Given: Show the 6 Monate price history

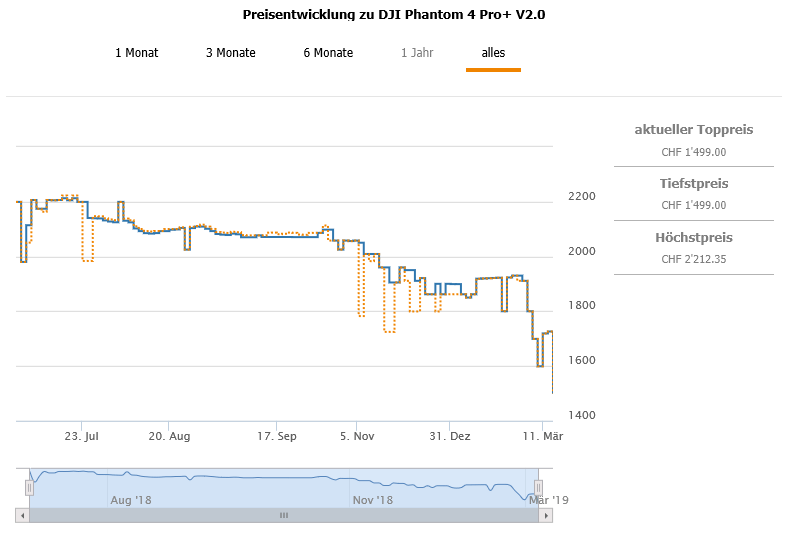Looking at the screenshot, I should [328, 53].
